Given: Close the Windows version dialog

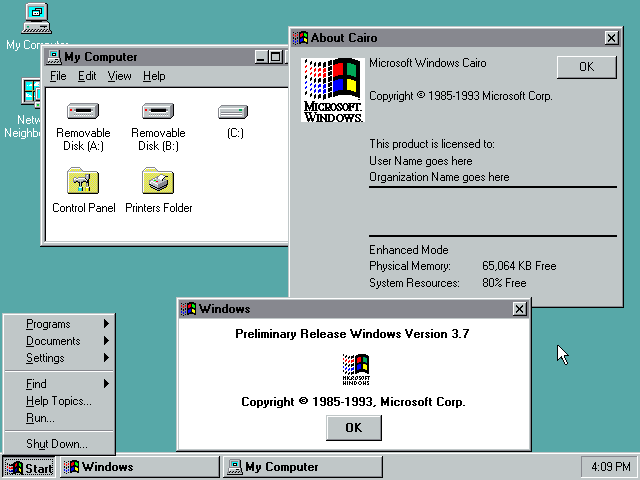Looking at the screenshot, I should 519,309.
